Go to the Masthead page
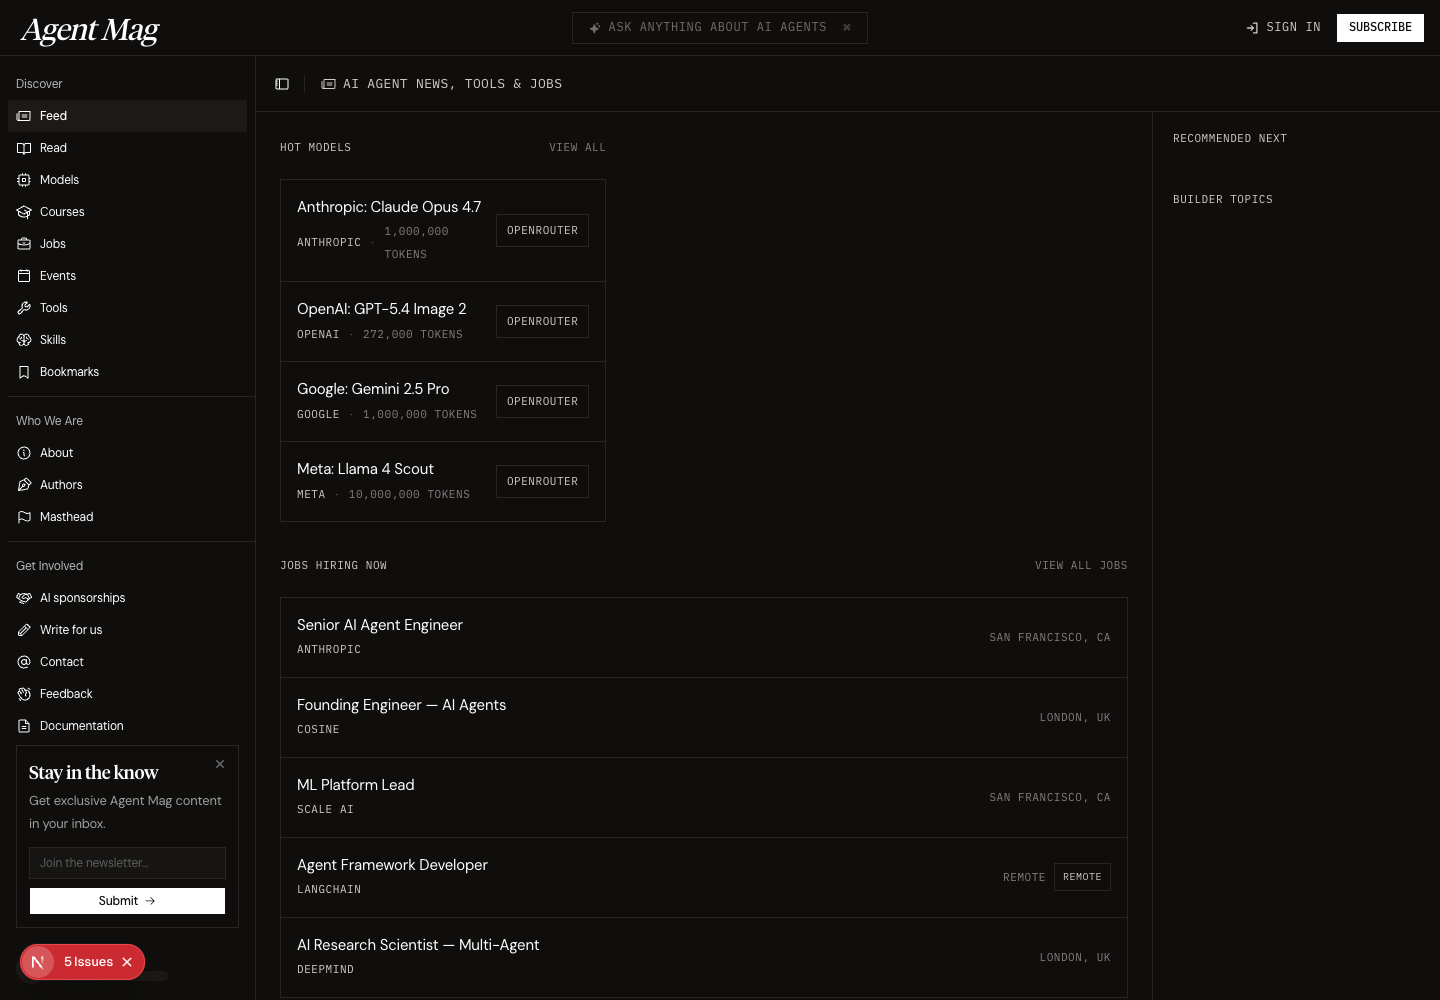The height and width of the screenshot is (1000, 1440). pos(66,517)
